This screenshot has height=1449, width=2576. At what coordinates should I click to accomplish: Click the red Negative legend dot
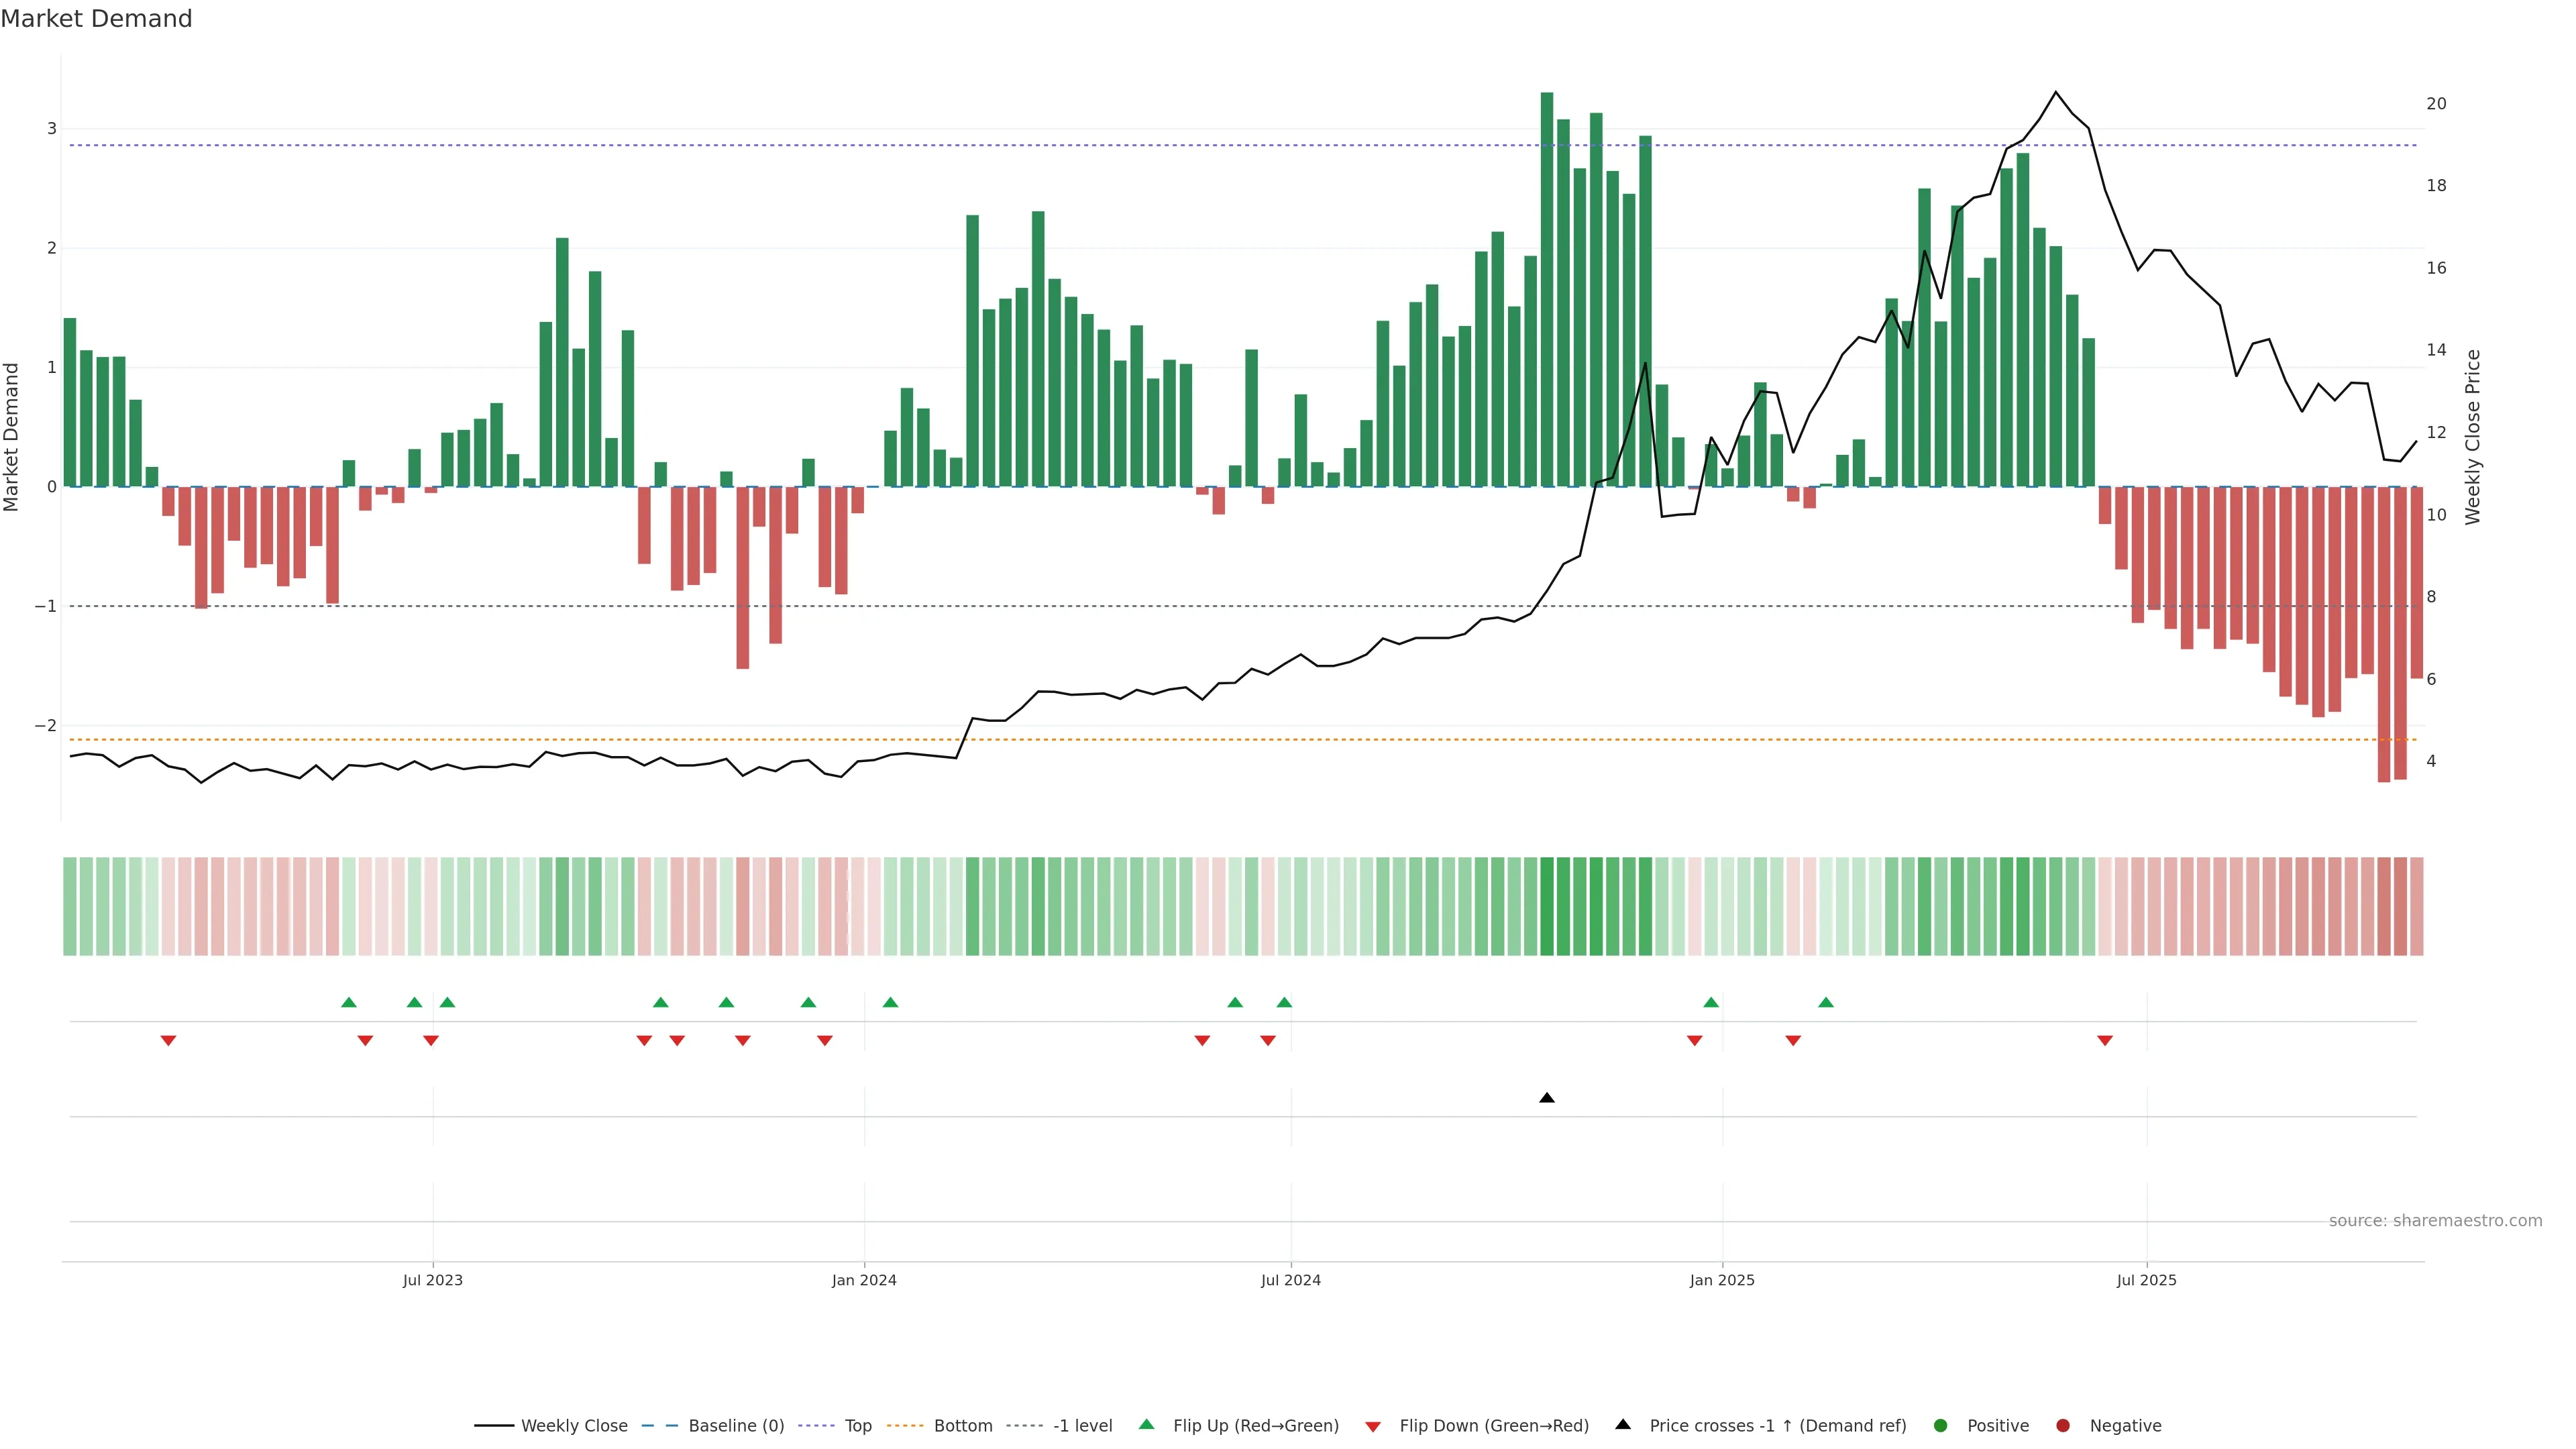click(2063, 1426)
